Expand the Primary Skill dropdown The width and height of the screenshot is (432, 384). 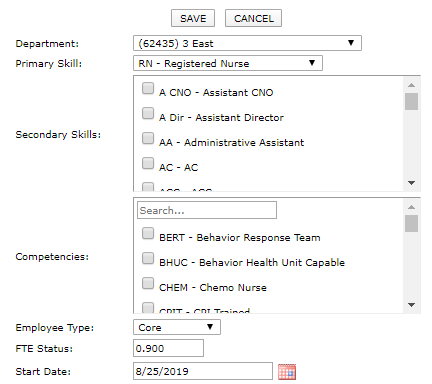(x=228, y=63)
